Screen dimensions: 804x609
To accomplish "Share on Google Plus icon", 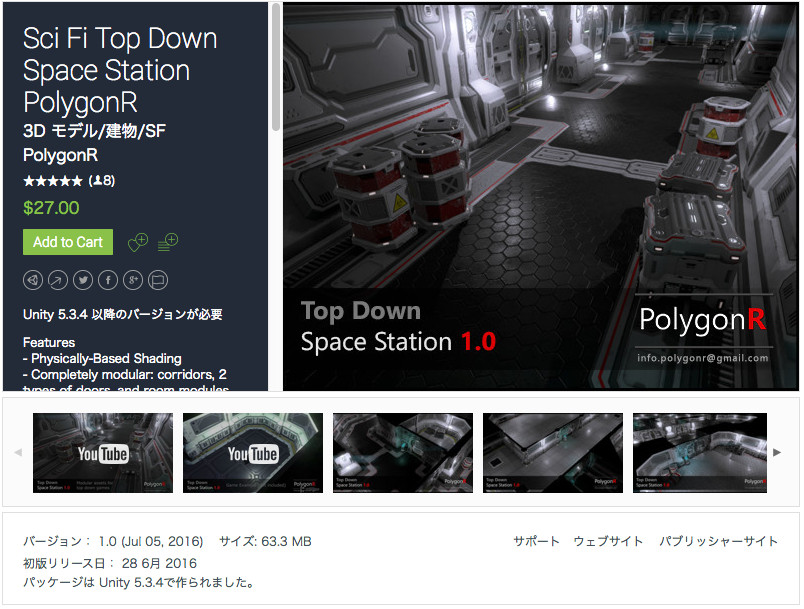I will point(133,280).
